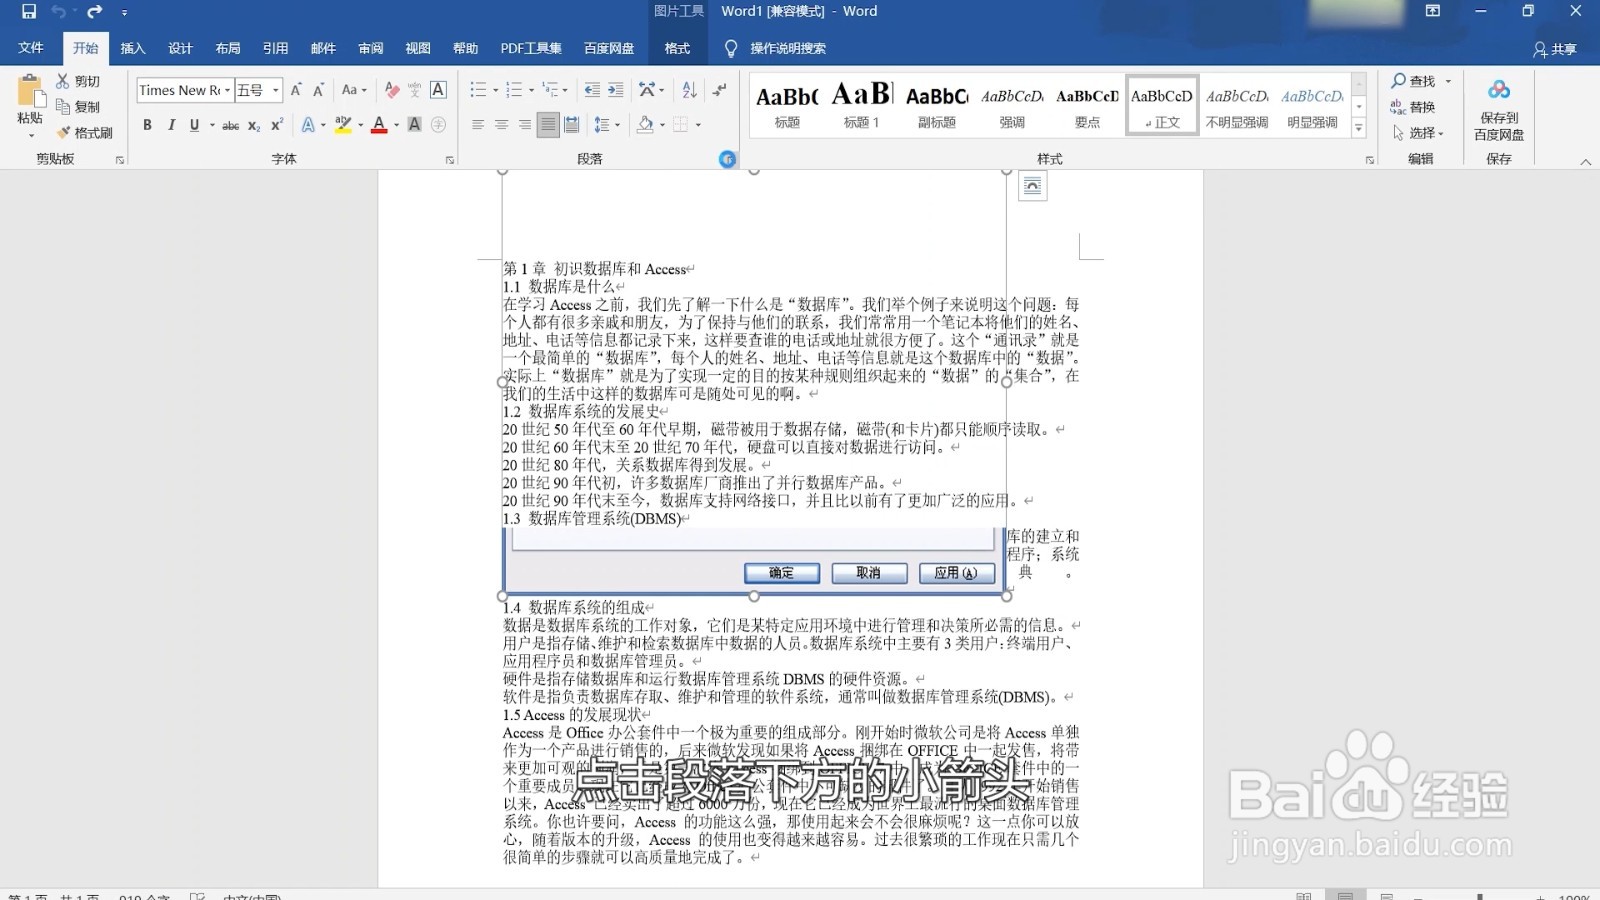Image resolution: width=1600 pixels, height=900 pixels.
Task: Click the Show paragraph marks icon
Action: (x=719, y=90)
